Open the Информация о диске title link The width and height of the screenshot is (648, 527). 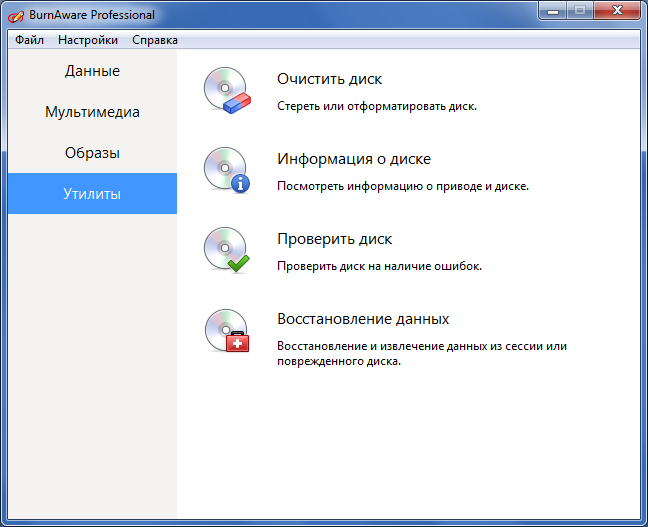point(353,159)
